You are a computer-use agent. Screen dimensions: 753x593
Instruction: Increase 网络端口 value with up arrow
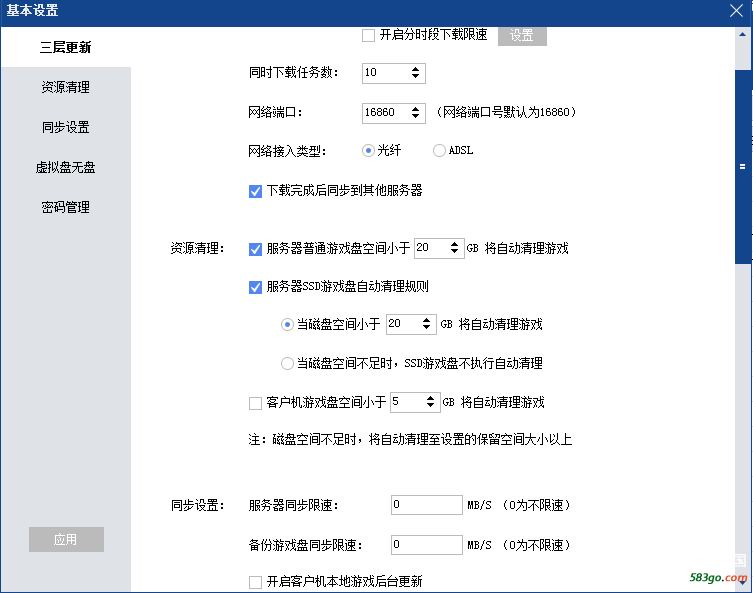coord(415,109)
